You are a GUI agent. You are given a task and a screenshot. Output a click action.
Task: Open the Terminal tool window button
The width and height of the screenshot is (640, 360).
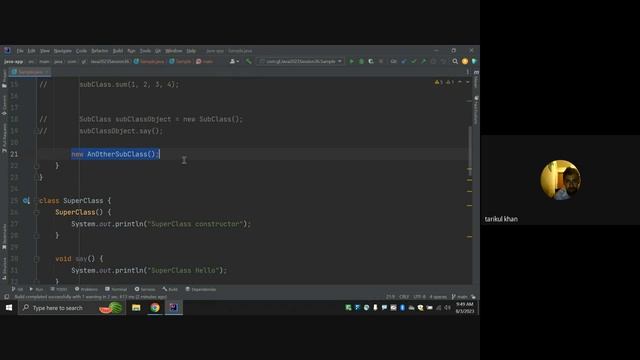pos(116,289)
